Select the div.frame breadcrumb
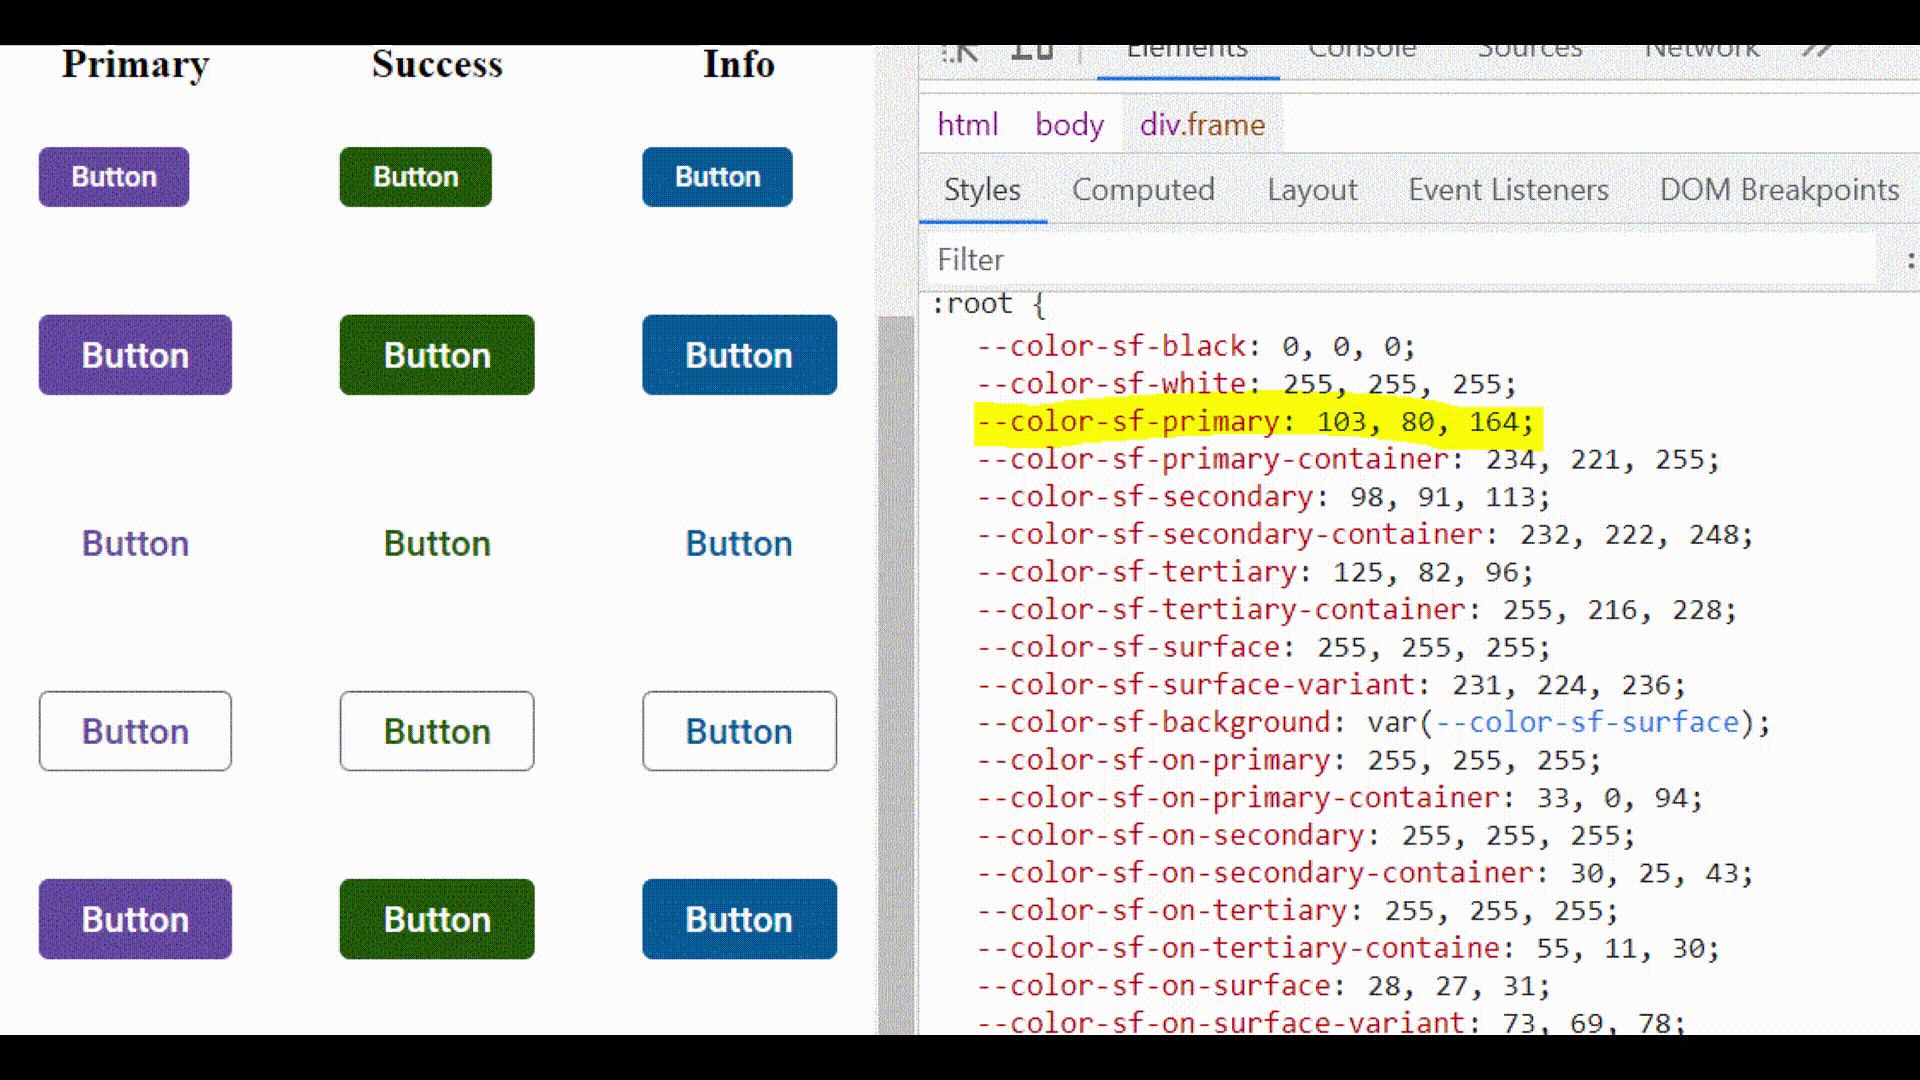 (1202, 125)
